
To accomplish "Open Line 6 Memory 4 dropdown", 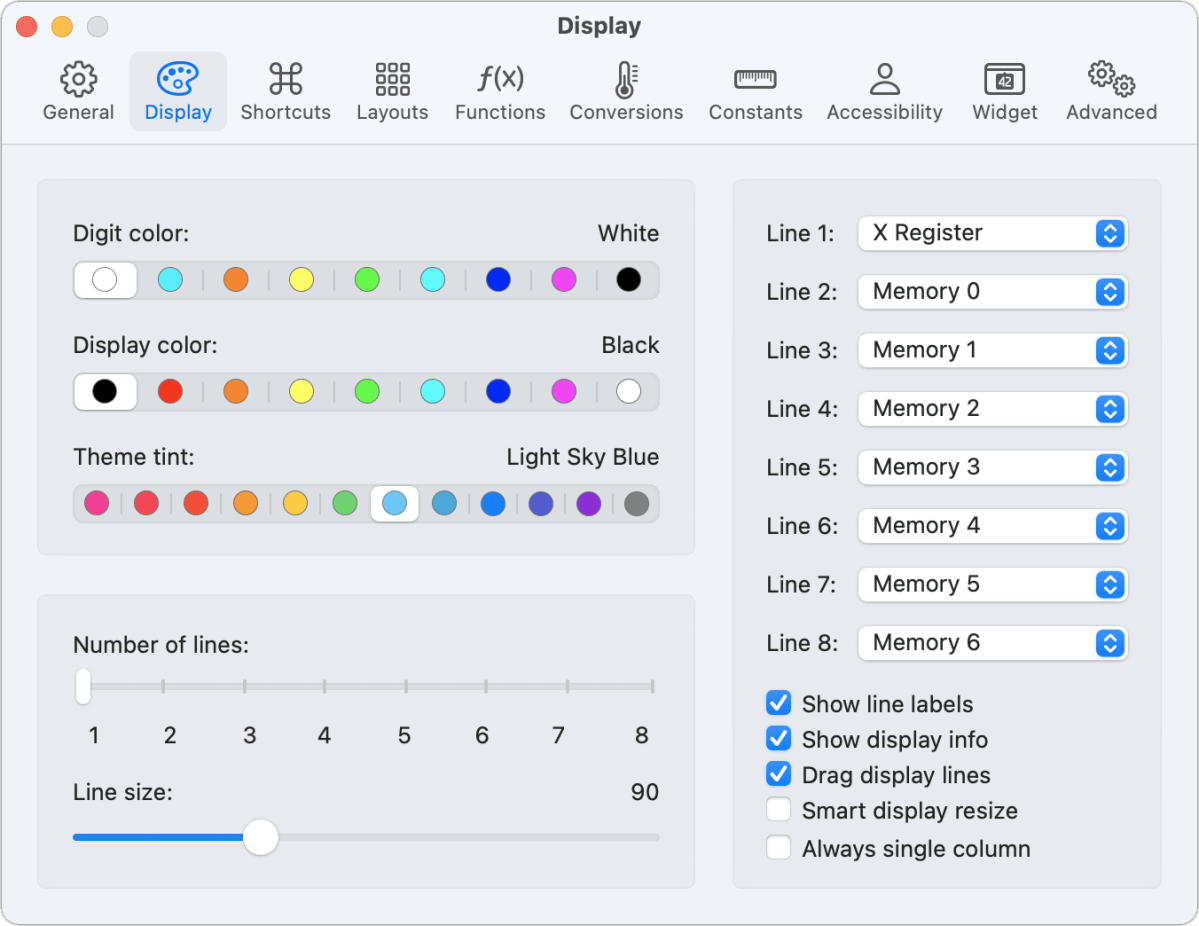I will tap(993, 526).
